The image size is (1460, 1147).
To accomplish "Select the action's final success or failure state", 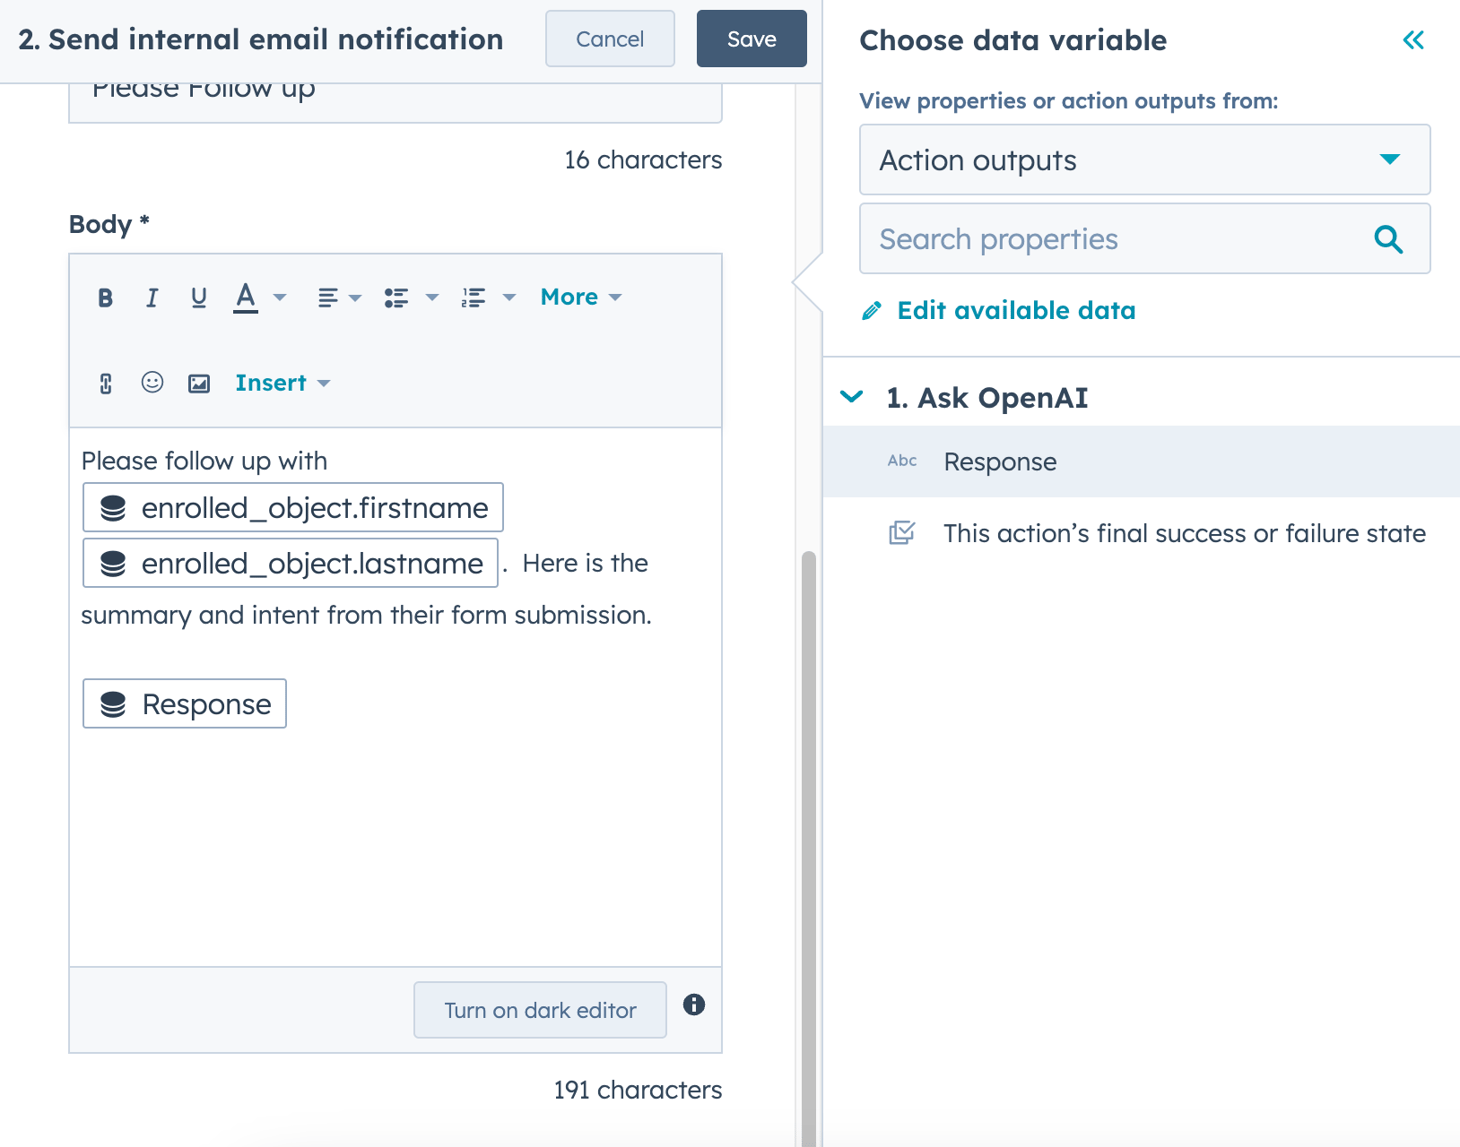I will tap(1184, 533).
